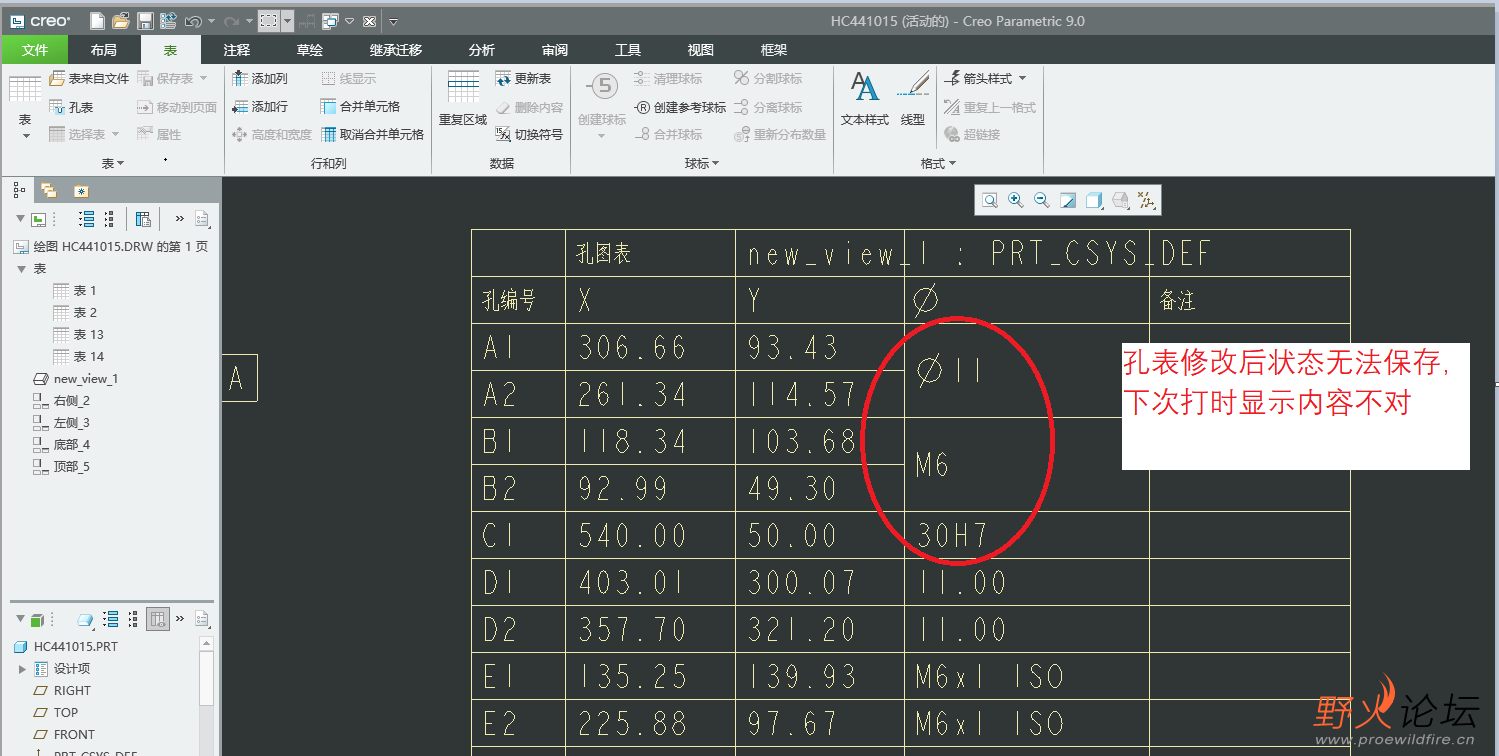The height and width of the screenshot is (756, 1499).
Task: Switch to the 框架 ribbon tab
Action: click(774, 50)
